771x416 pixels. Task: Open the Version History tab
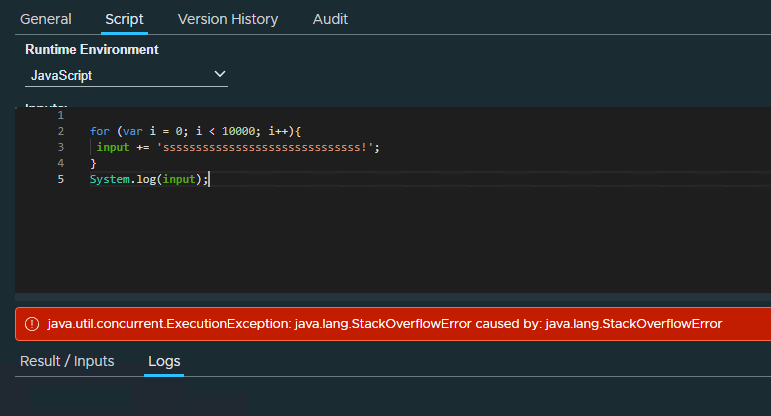point(228,19)
